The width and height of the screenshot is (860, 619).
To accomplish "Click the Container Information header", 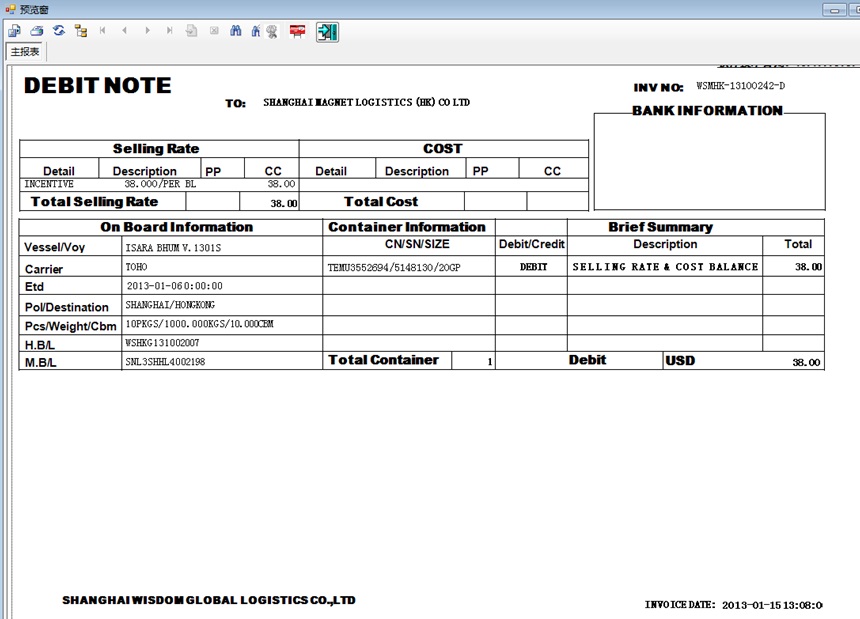I will tap(407, 227).
